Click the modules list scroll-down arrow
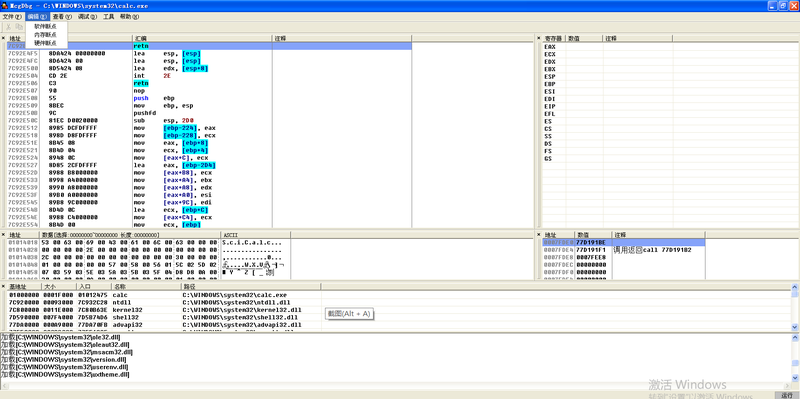Viewport: 800px width, 399px height. coord(795,327)
